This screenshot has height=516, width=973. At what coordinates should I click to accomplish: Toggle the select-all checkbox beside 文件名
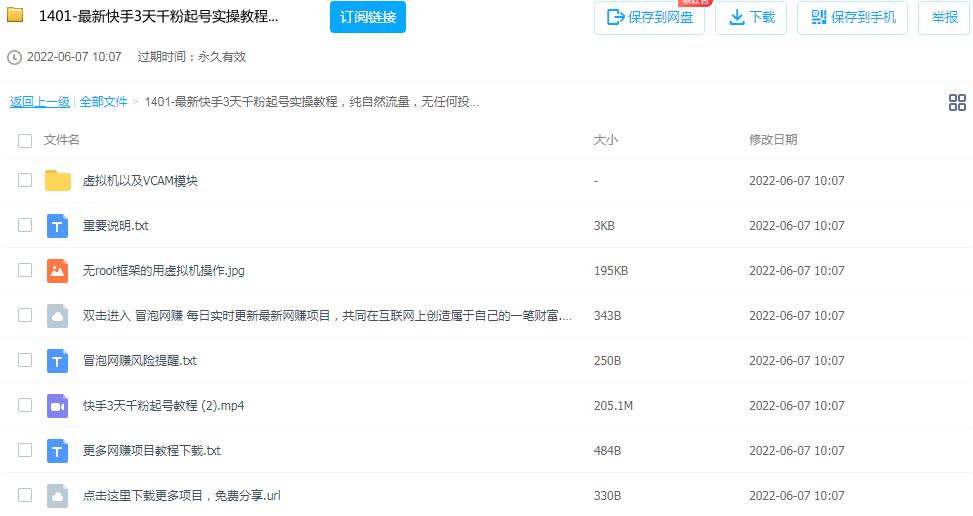[25, 141]
